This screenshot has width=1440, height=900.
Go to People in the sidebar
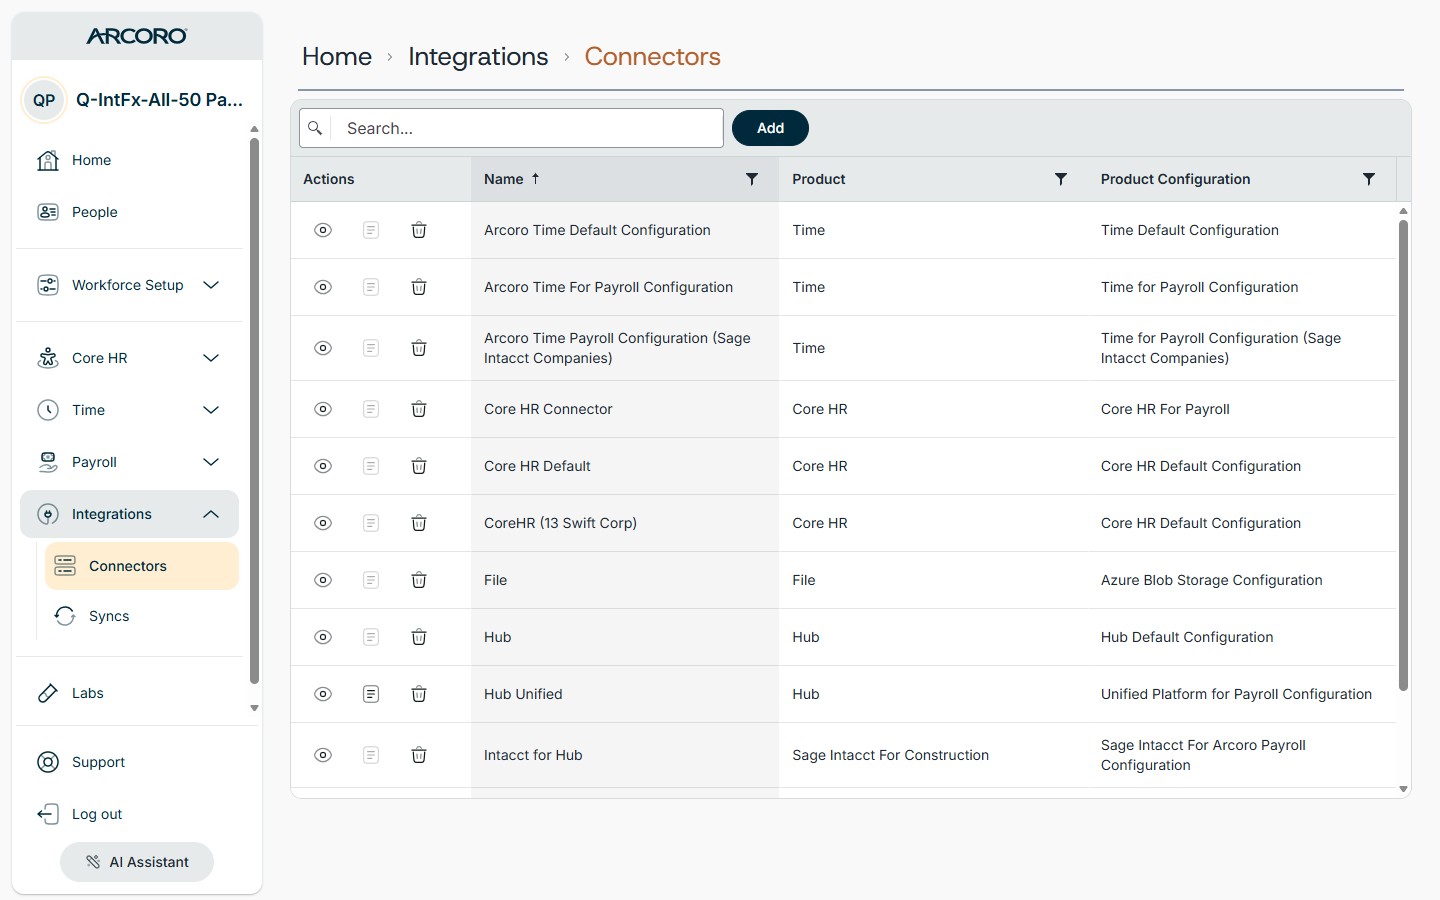129,212
